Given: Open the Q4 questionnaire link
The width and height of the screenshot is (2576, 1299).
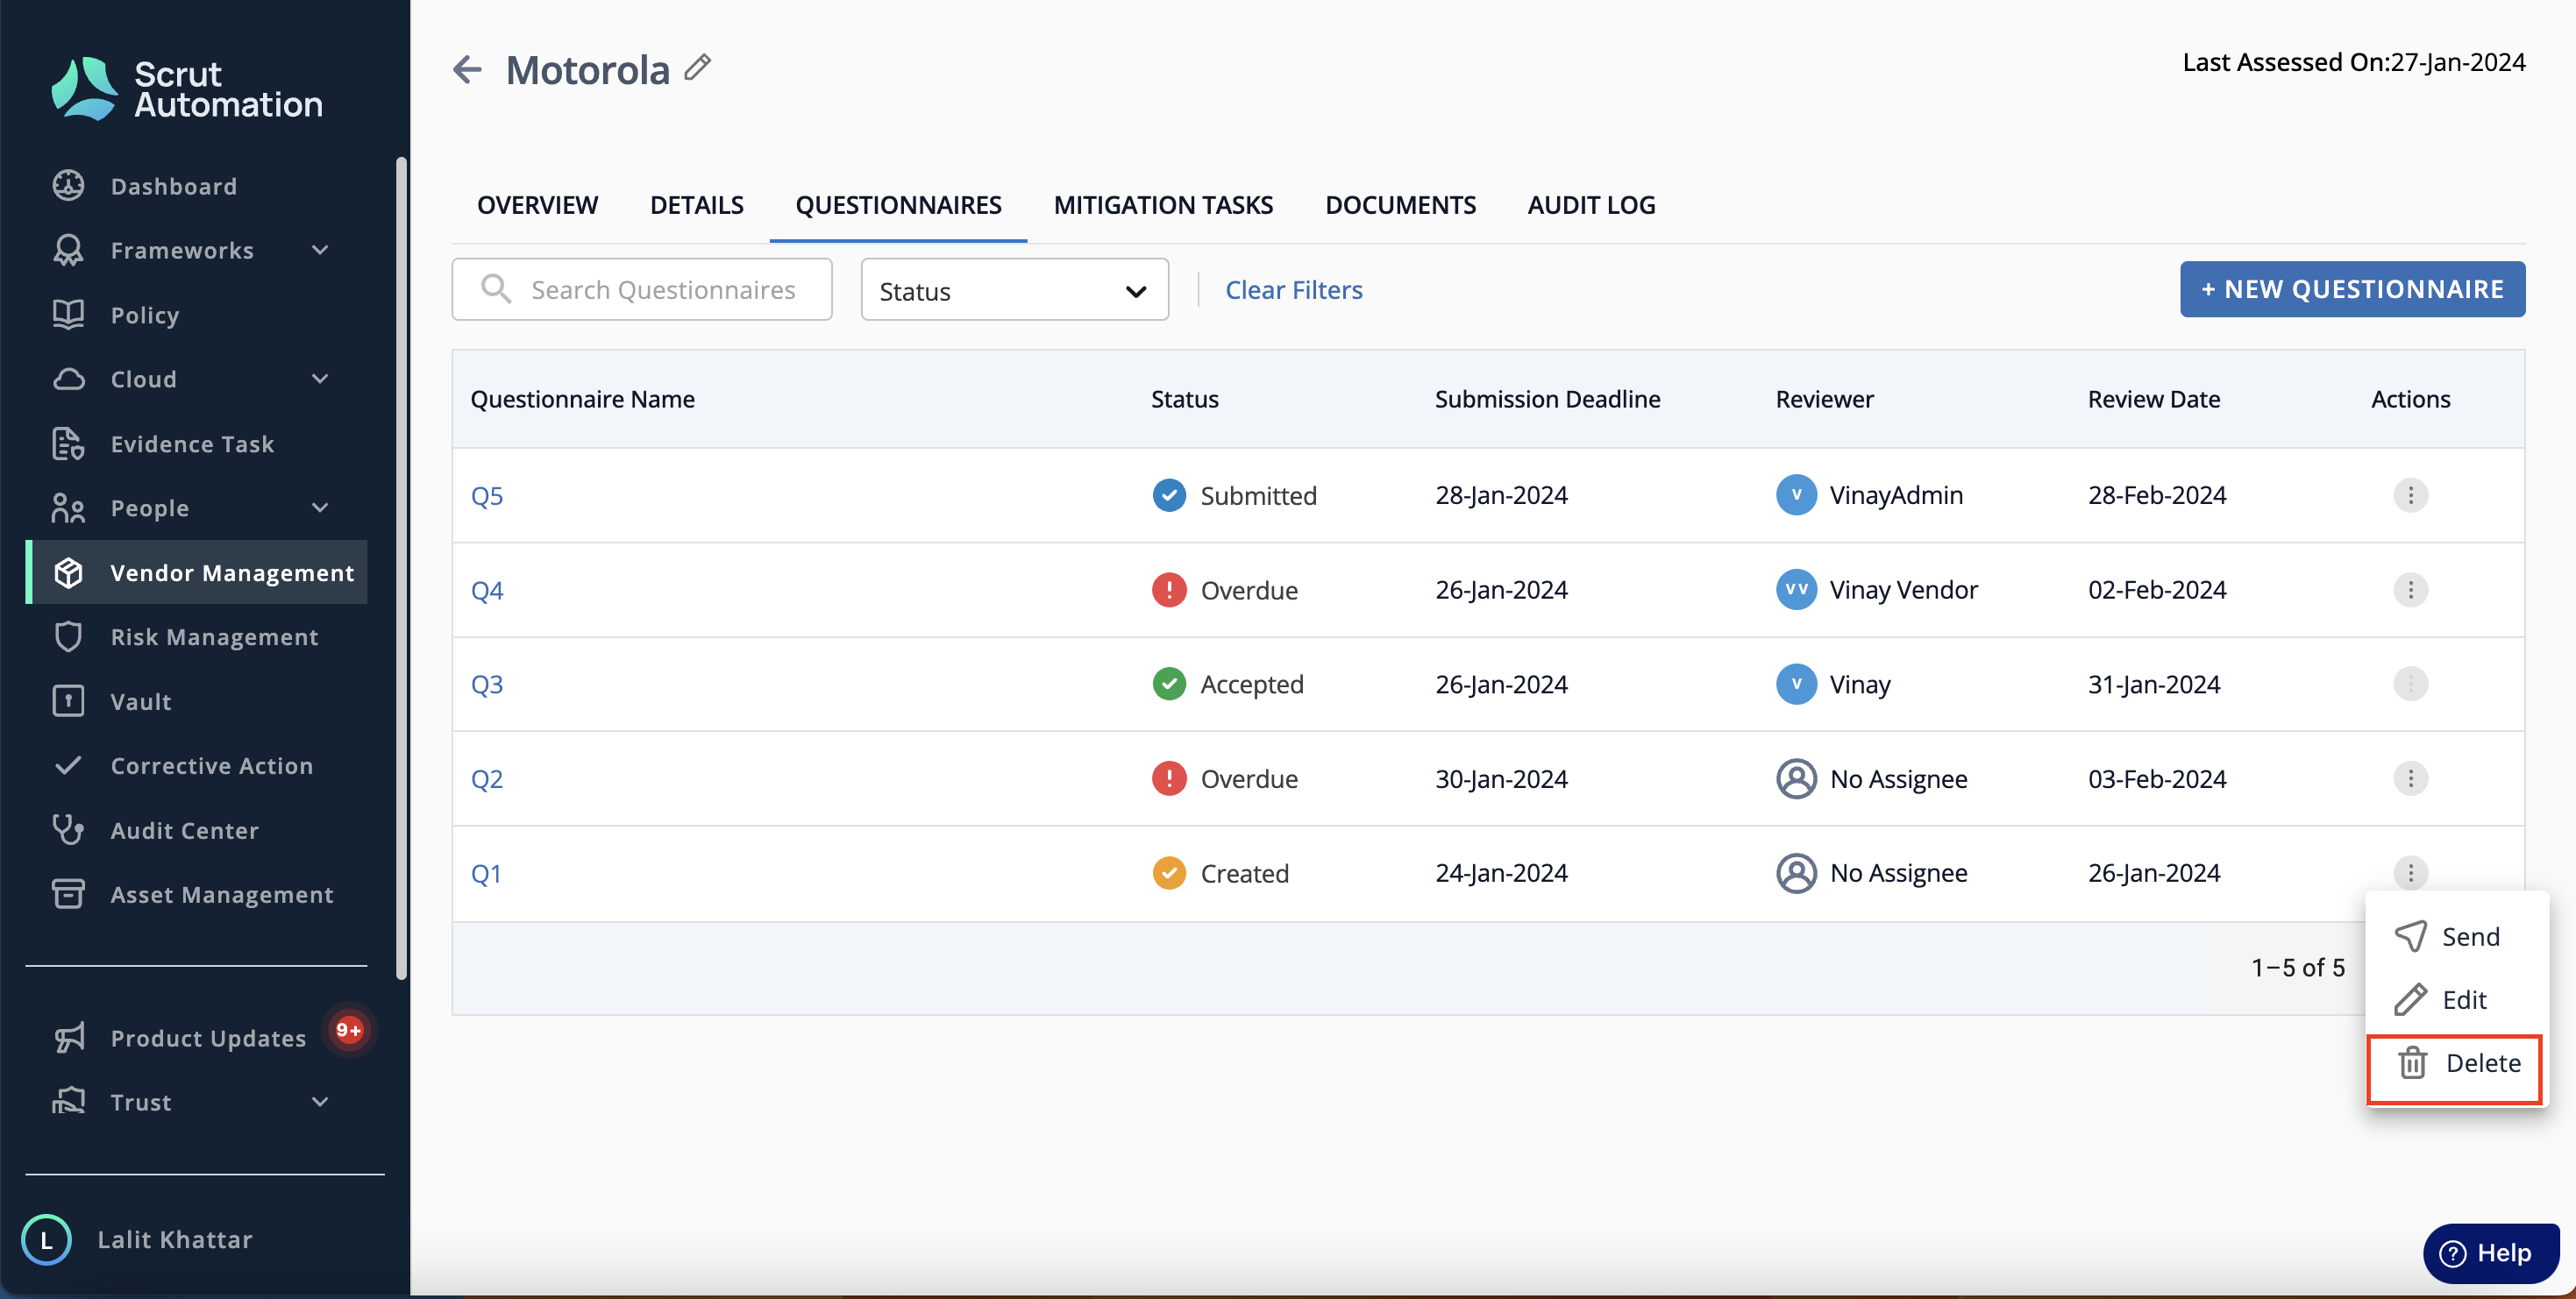Looking at the screenshot, I should [487, 590].
